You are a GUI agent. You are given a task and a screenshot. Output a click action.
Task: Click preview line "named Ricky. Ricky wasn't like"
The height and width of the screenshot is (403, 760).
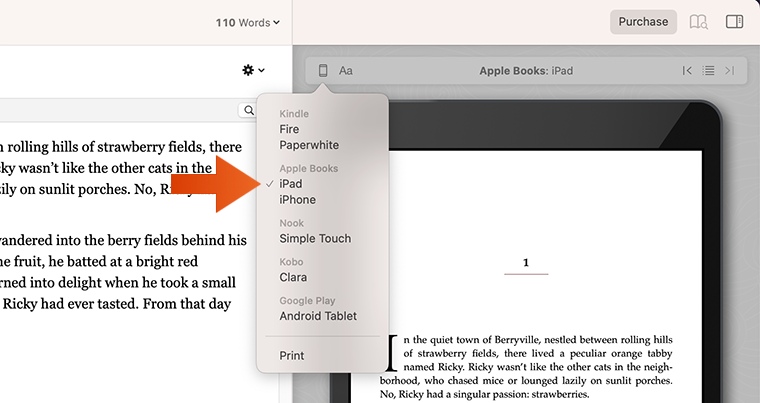[x=538, y=367]
